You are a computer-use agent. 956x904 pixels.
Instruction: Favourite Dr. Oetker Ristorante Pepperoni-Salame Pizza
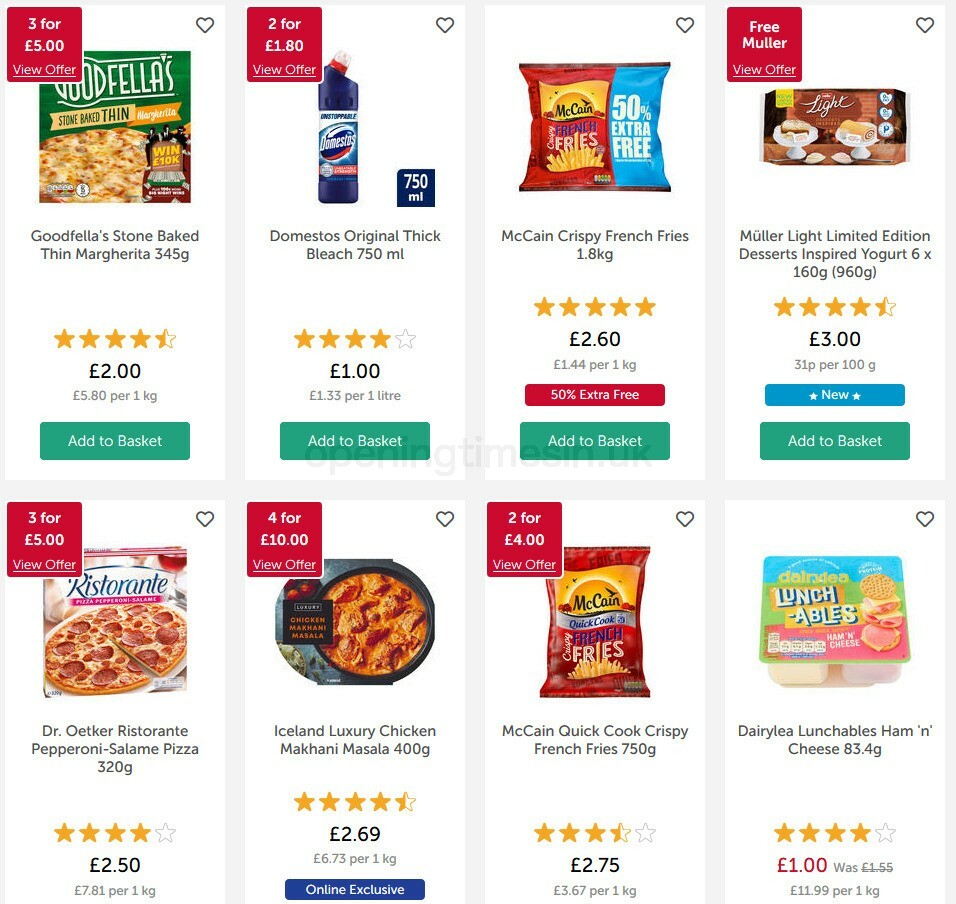point(205,519)
